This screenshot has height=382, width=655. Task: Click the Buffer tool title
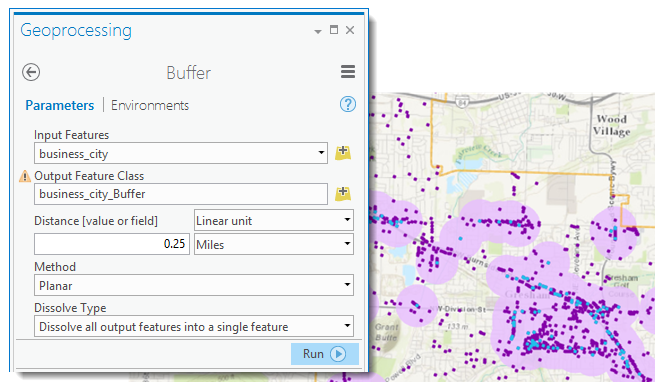[x=188, y=73]
